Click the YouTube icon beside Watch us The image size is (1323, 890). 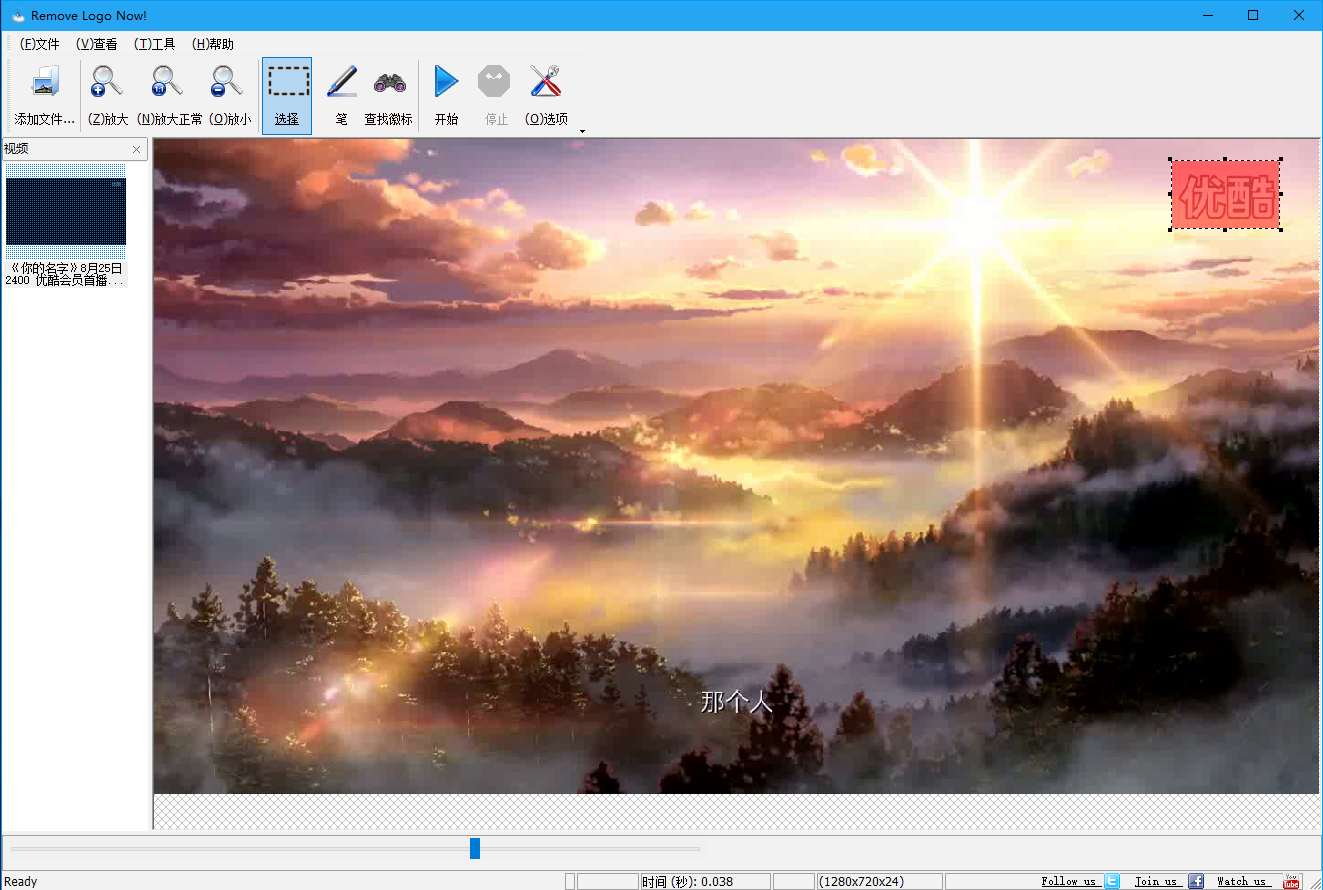click(1291, 881)
